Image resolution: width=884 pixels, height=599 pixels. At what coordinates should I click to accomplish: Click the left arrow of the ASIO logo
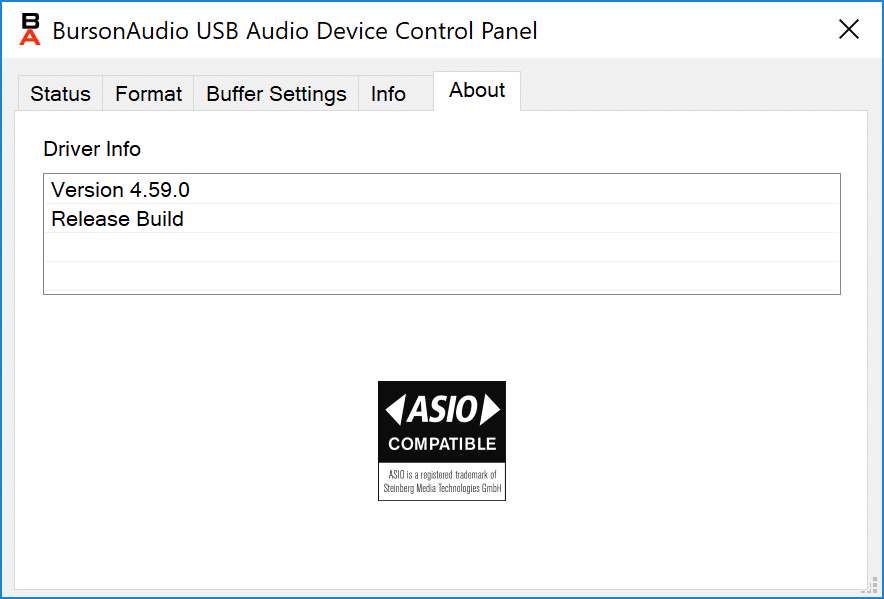click(x=394, y=409)
